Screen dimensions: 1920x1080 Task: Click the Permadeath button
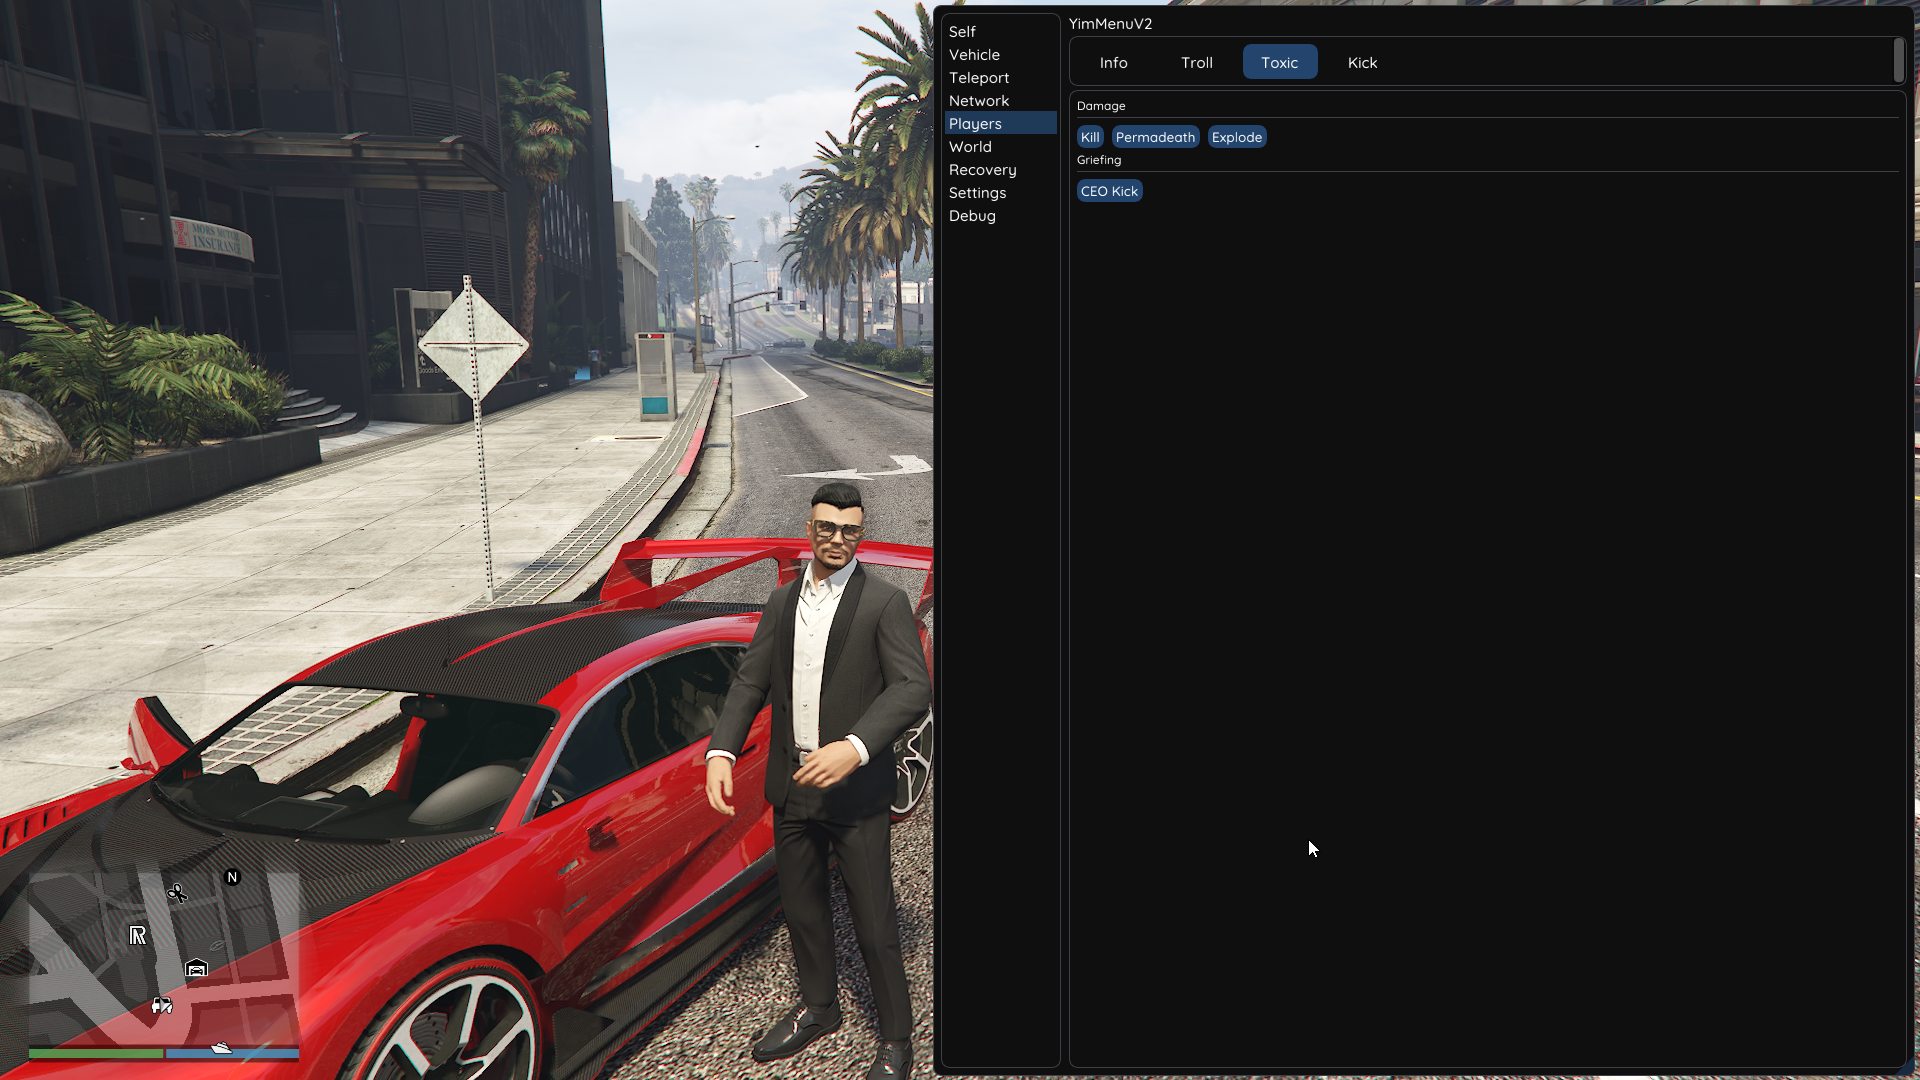click(x=1155, y=137)
